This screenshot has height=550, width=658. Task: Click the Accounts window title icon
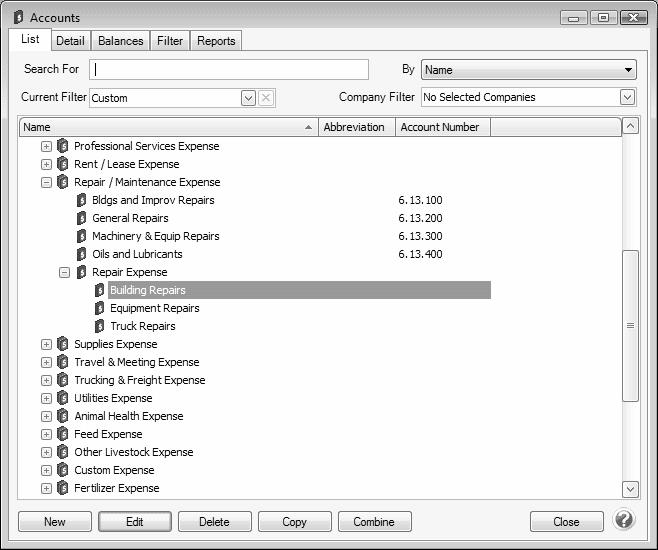(x=18, y=17)
